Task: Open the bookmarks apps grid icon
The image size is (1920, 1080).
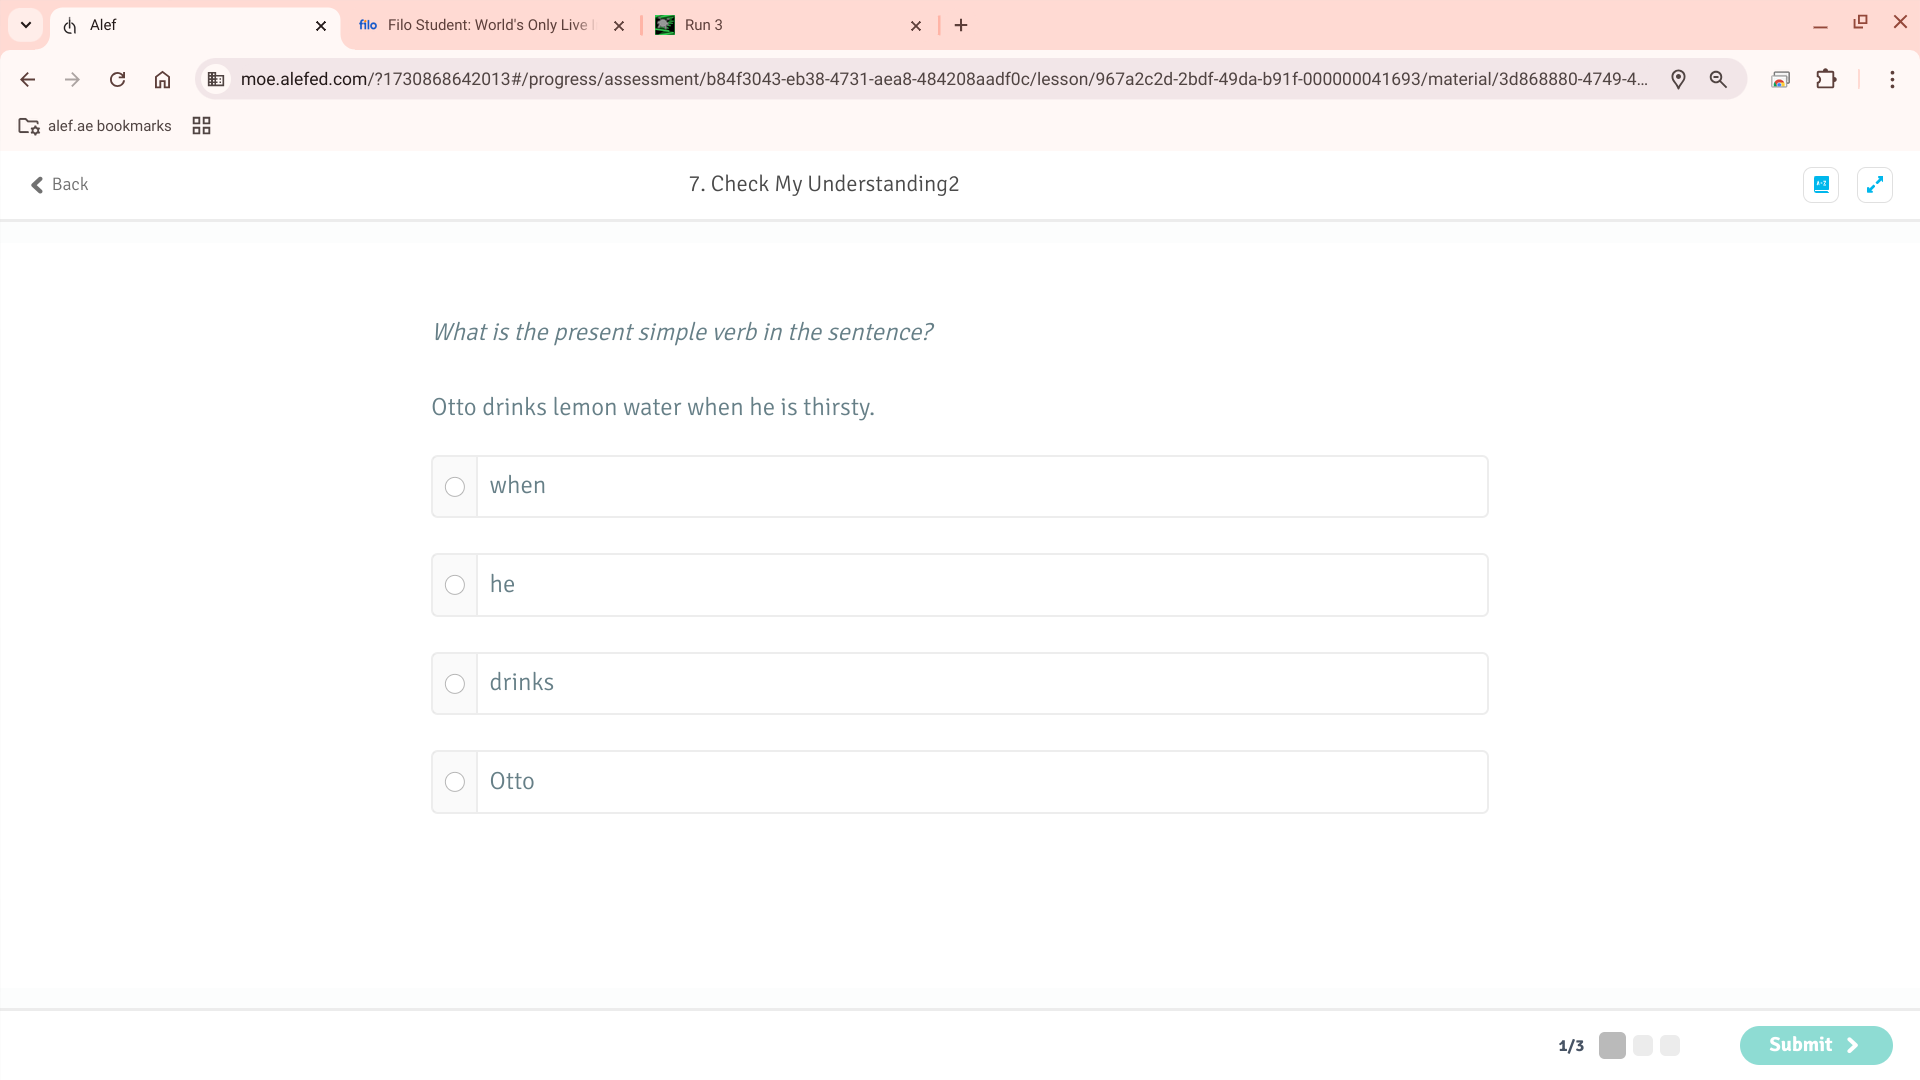Action: coord(201,126)
